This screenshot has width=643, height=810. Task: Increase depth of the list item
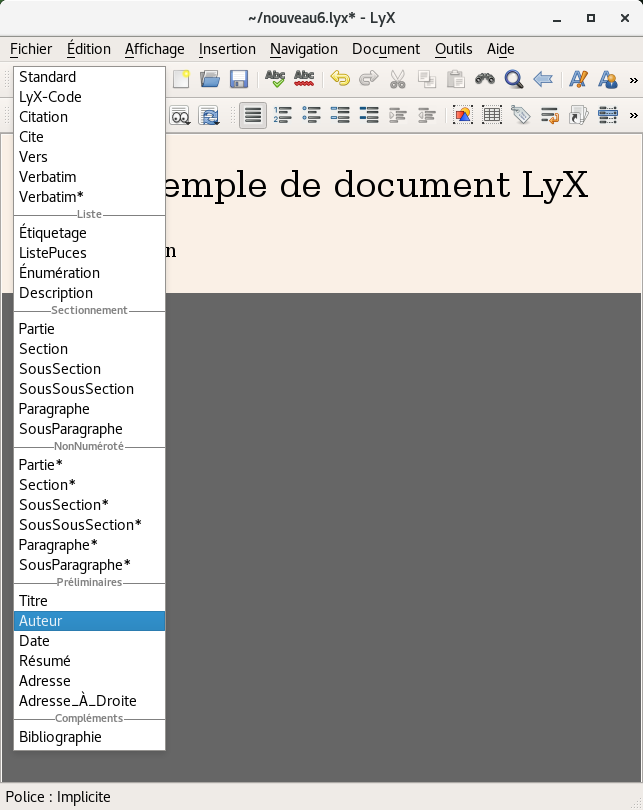[398, 115]
